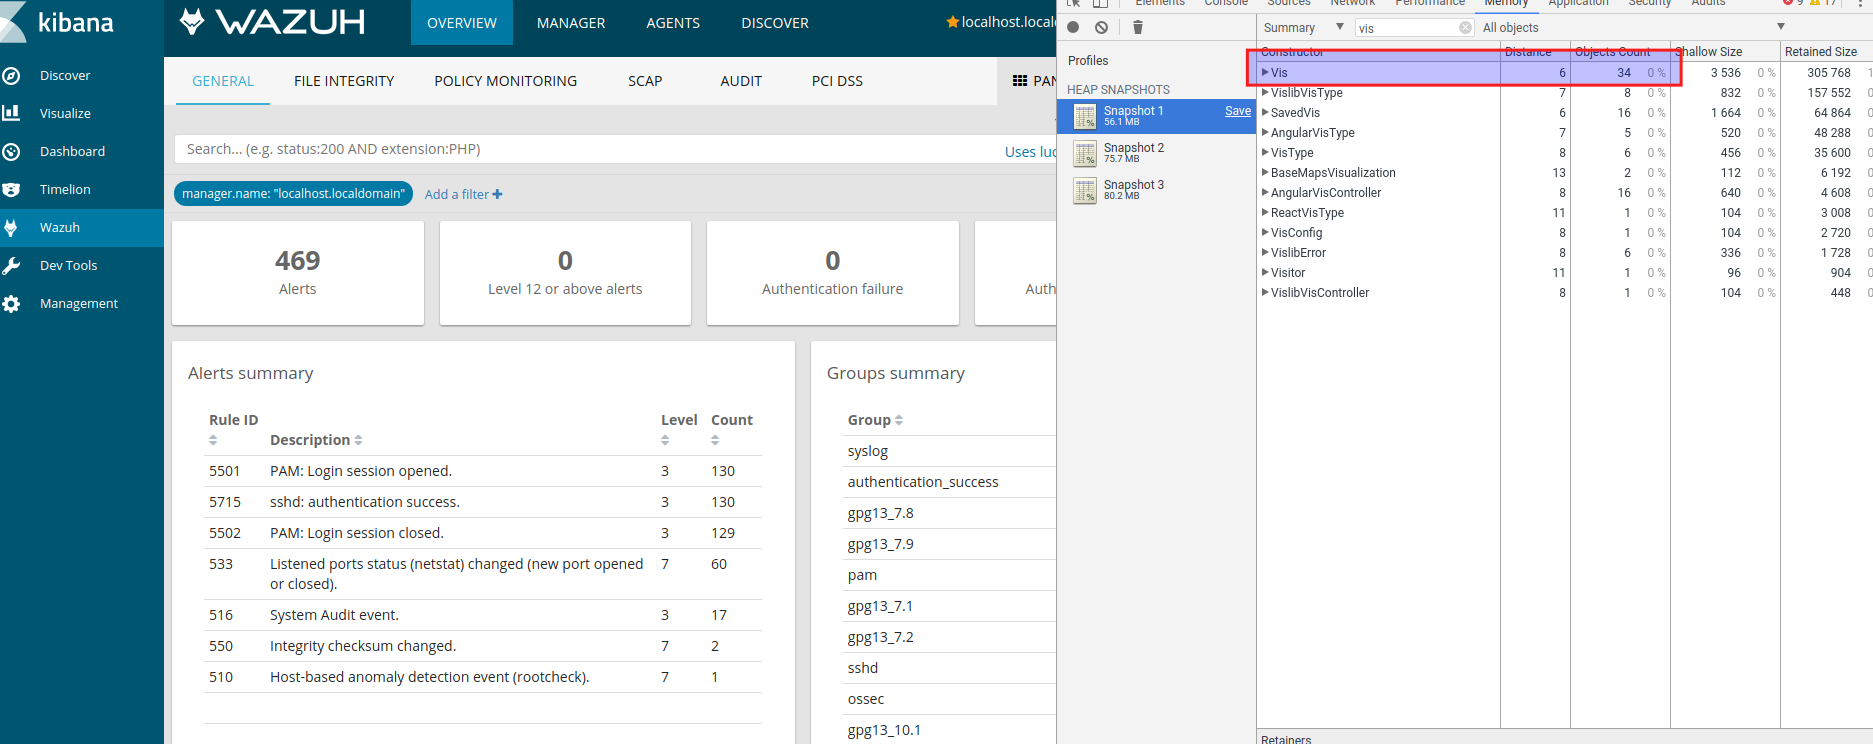Open Management gear in the Kibana sidebar

(x=12, y=303)
